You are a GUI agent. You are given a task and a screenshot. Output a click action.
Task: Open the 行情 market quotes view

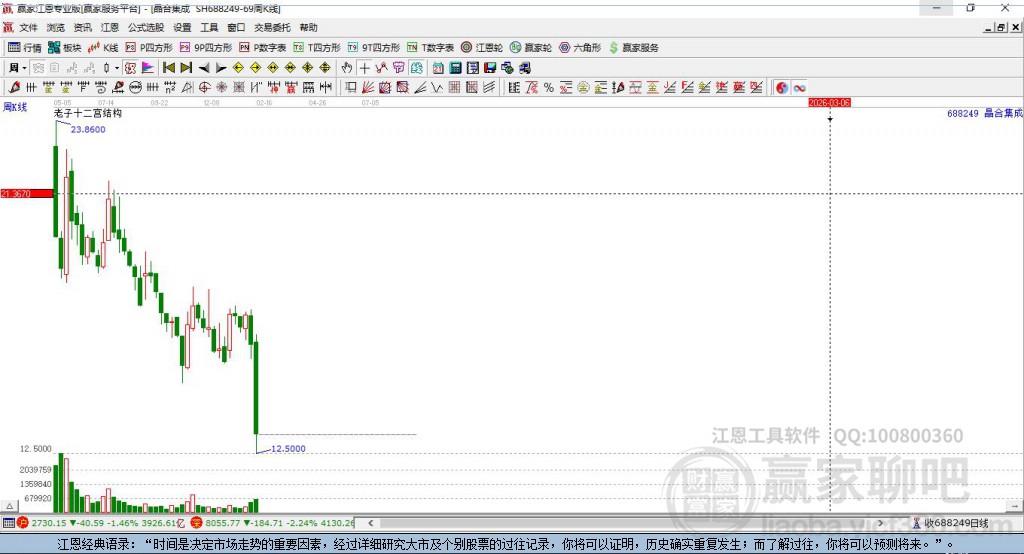point(24,48)
